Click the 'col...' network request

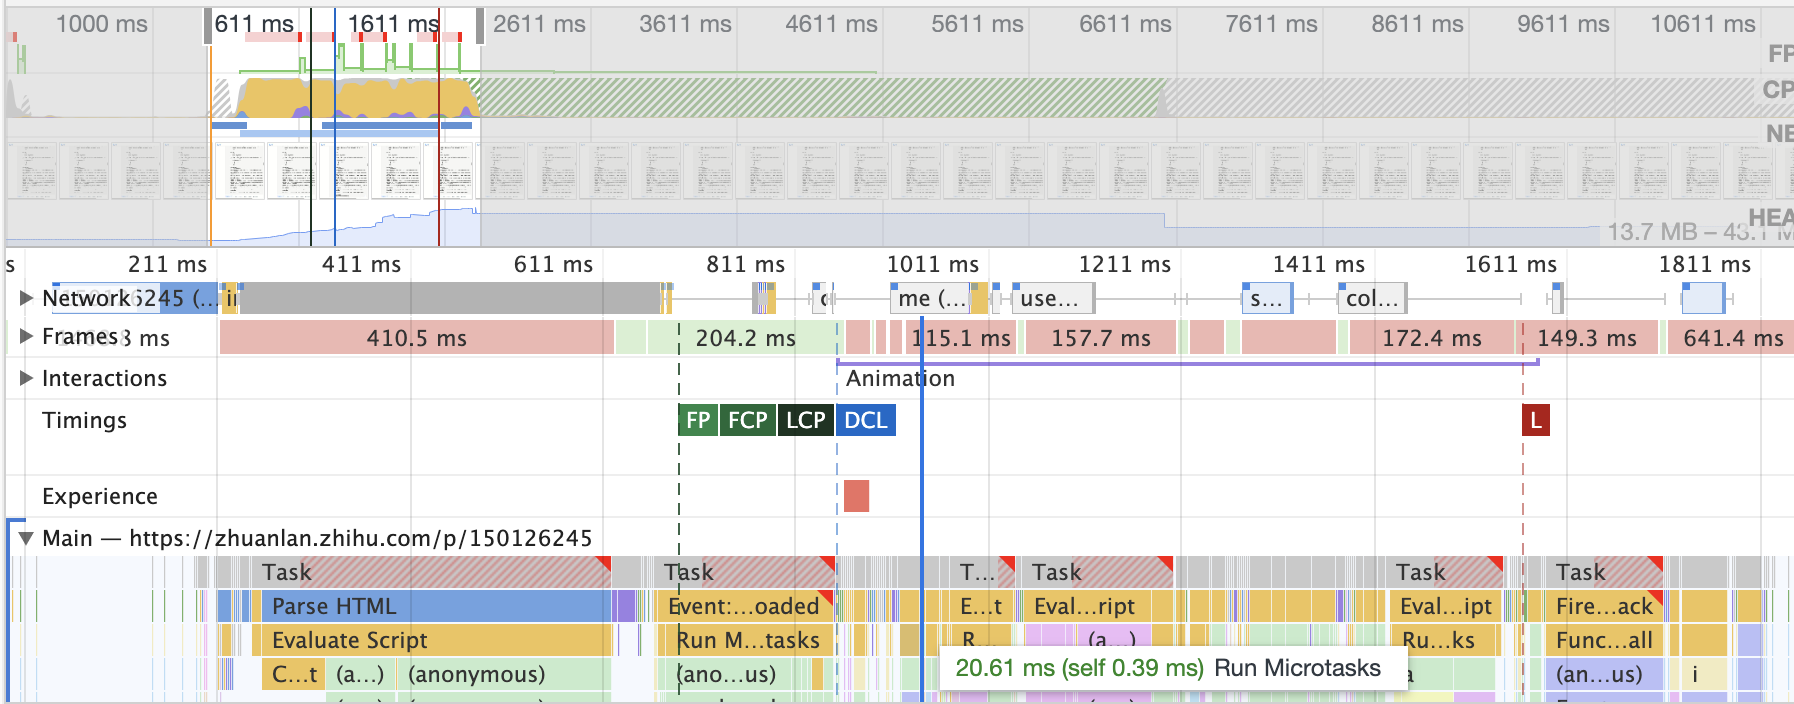tap(1373, 298)
